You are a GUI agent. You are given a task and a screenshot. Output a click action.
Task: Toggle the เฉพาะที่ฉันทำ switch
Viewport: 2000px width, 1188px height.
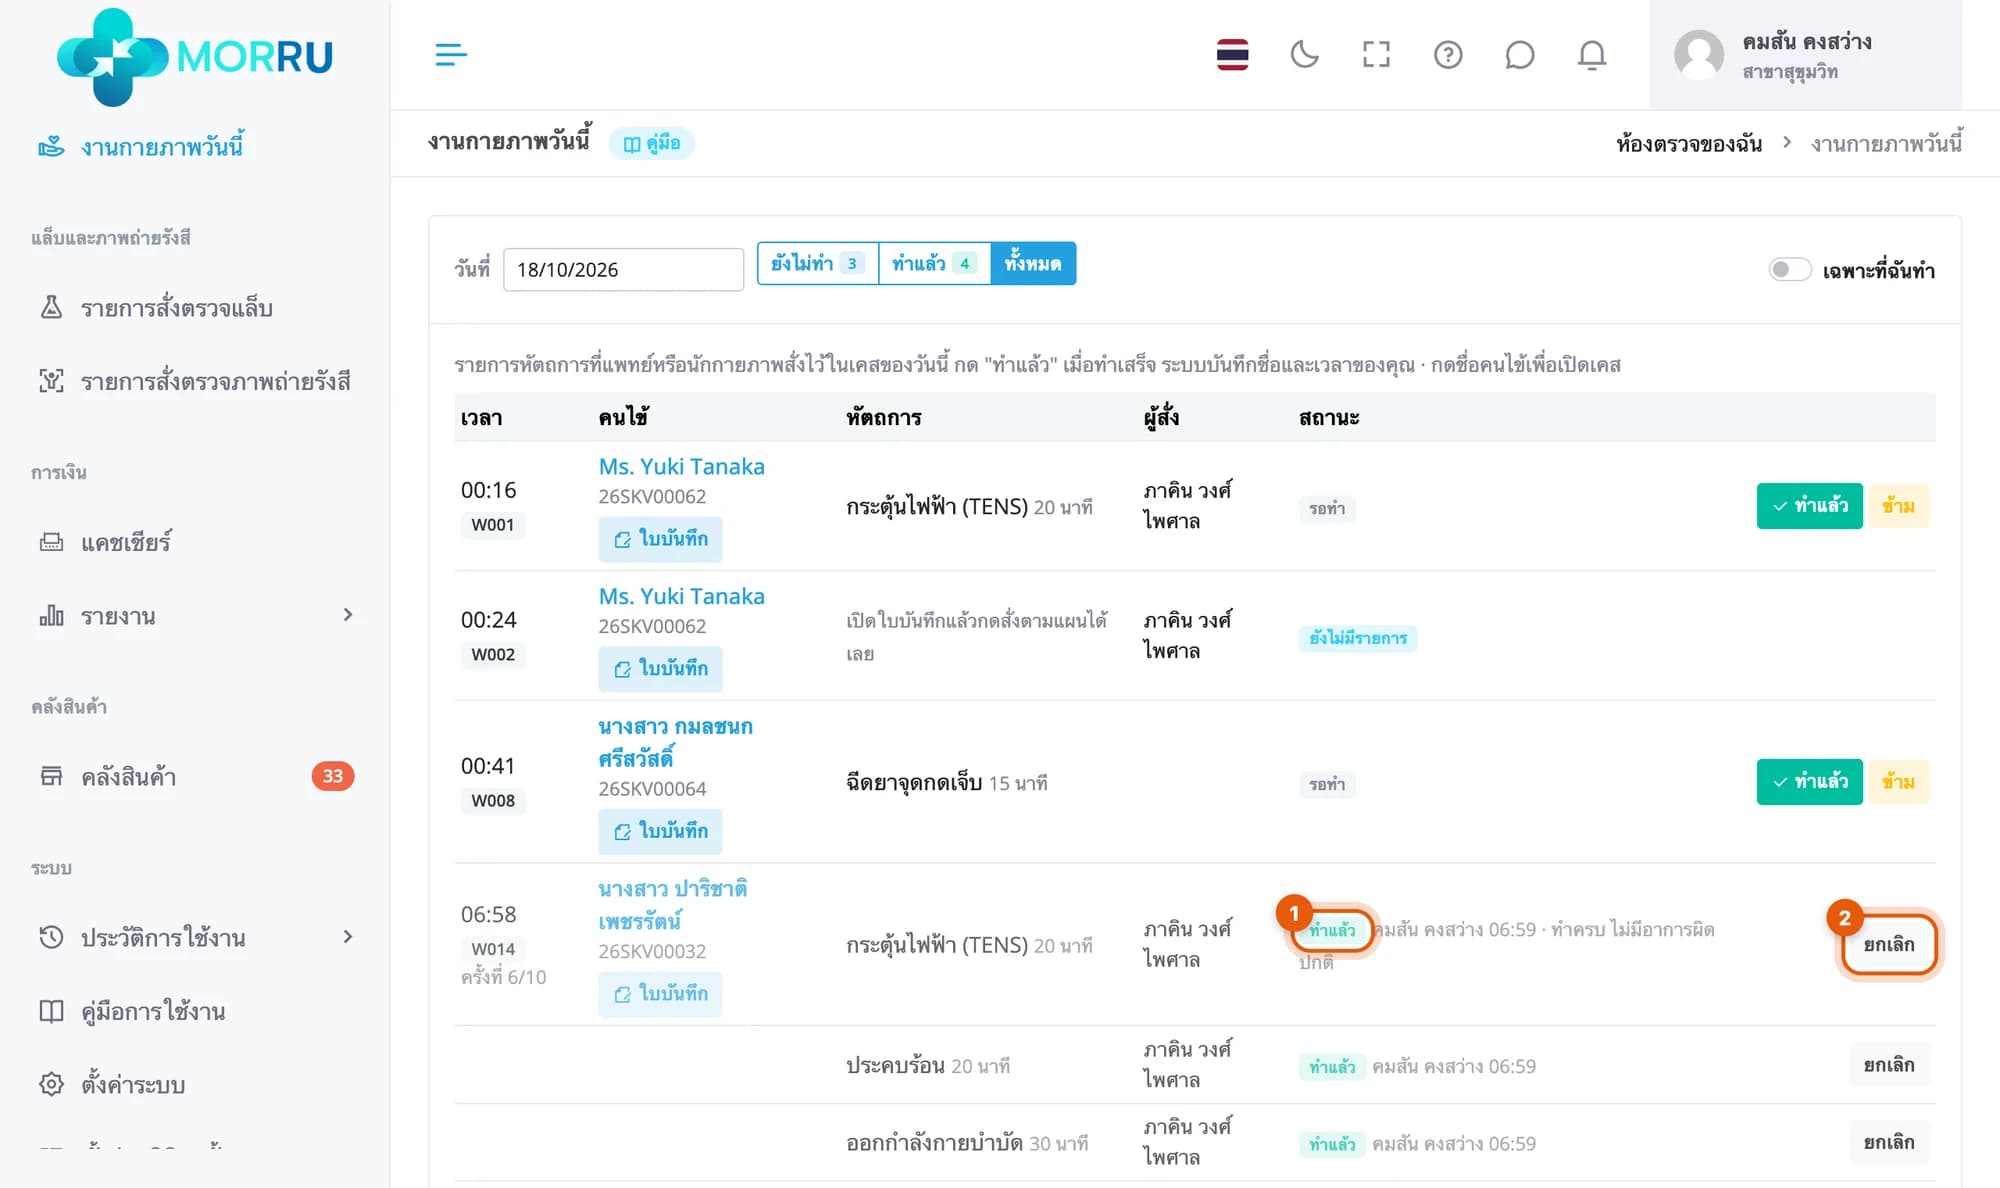[x=1789, y=270]
